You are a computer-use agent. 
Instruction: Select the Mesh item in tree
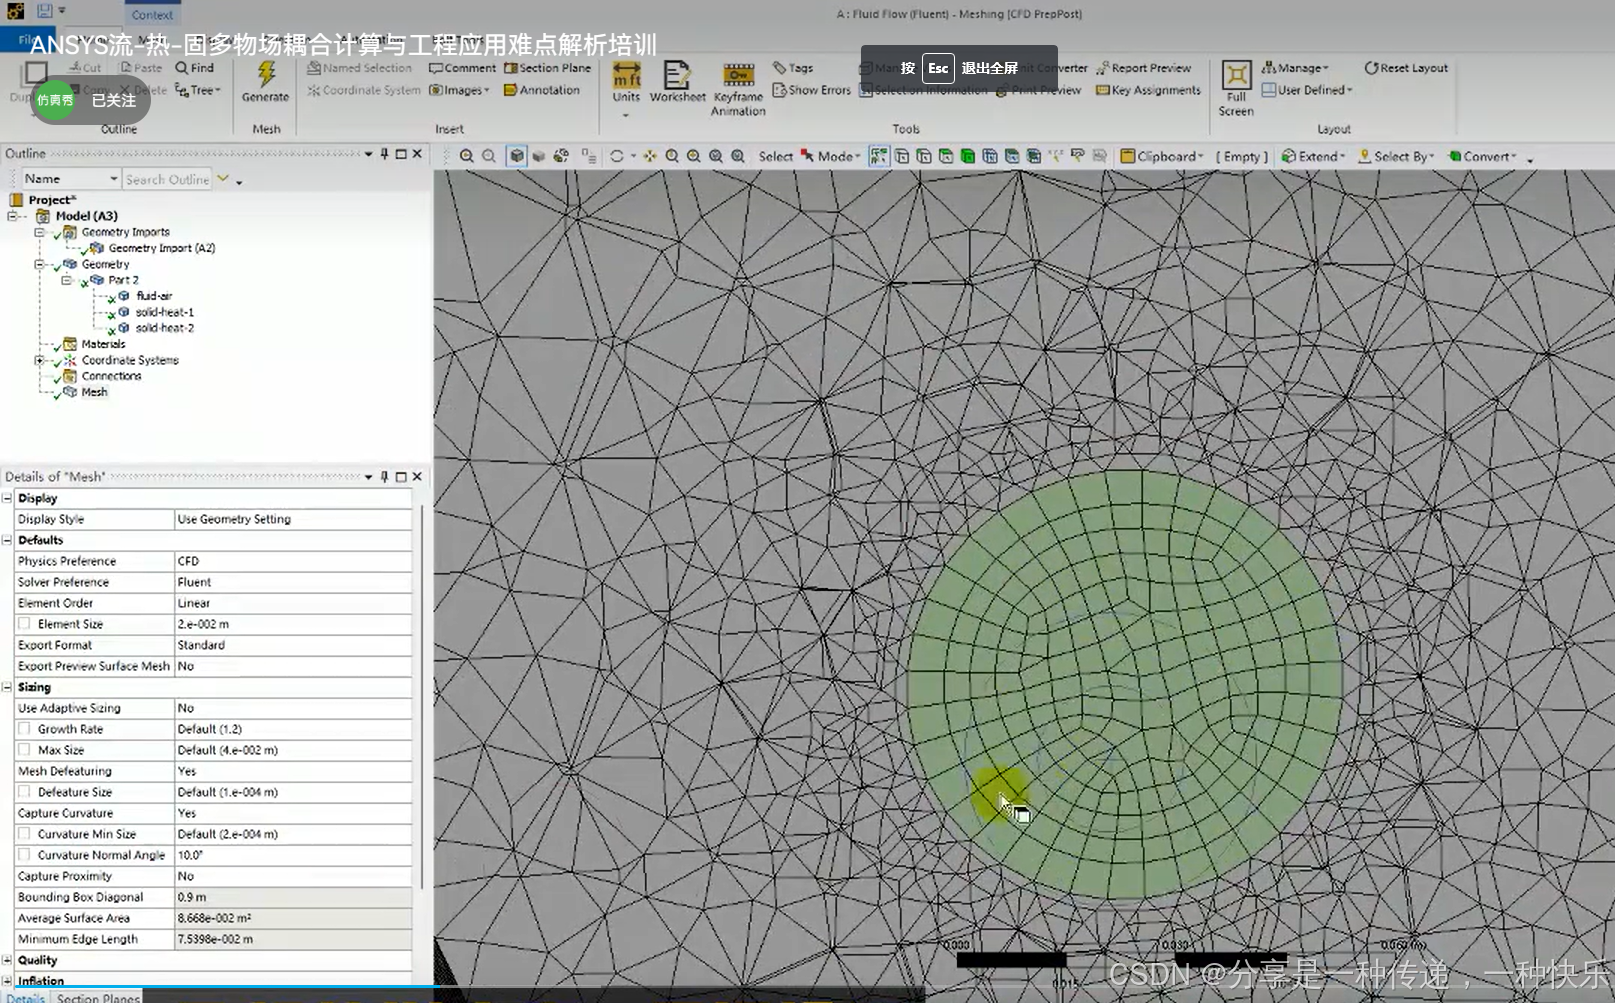click(94, 392)
